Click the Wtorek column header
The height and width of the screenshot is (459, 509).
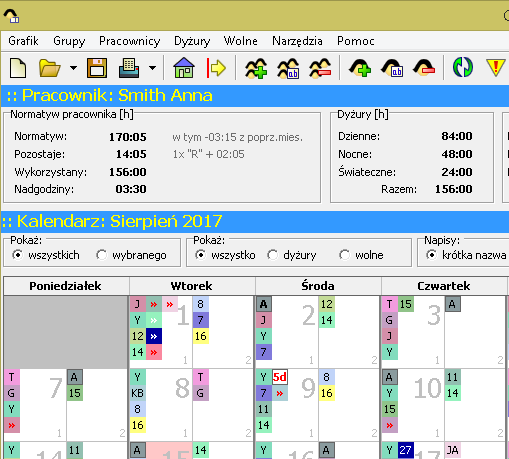pyautogui.click(x=192, y=286)
